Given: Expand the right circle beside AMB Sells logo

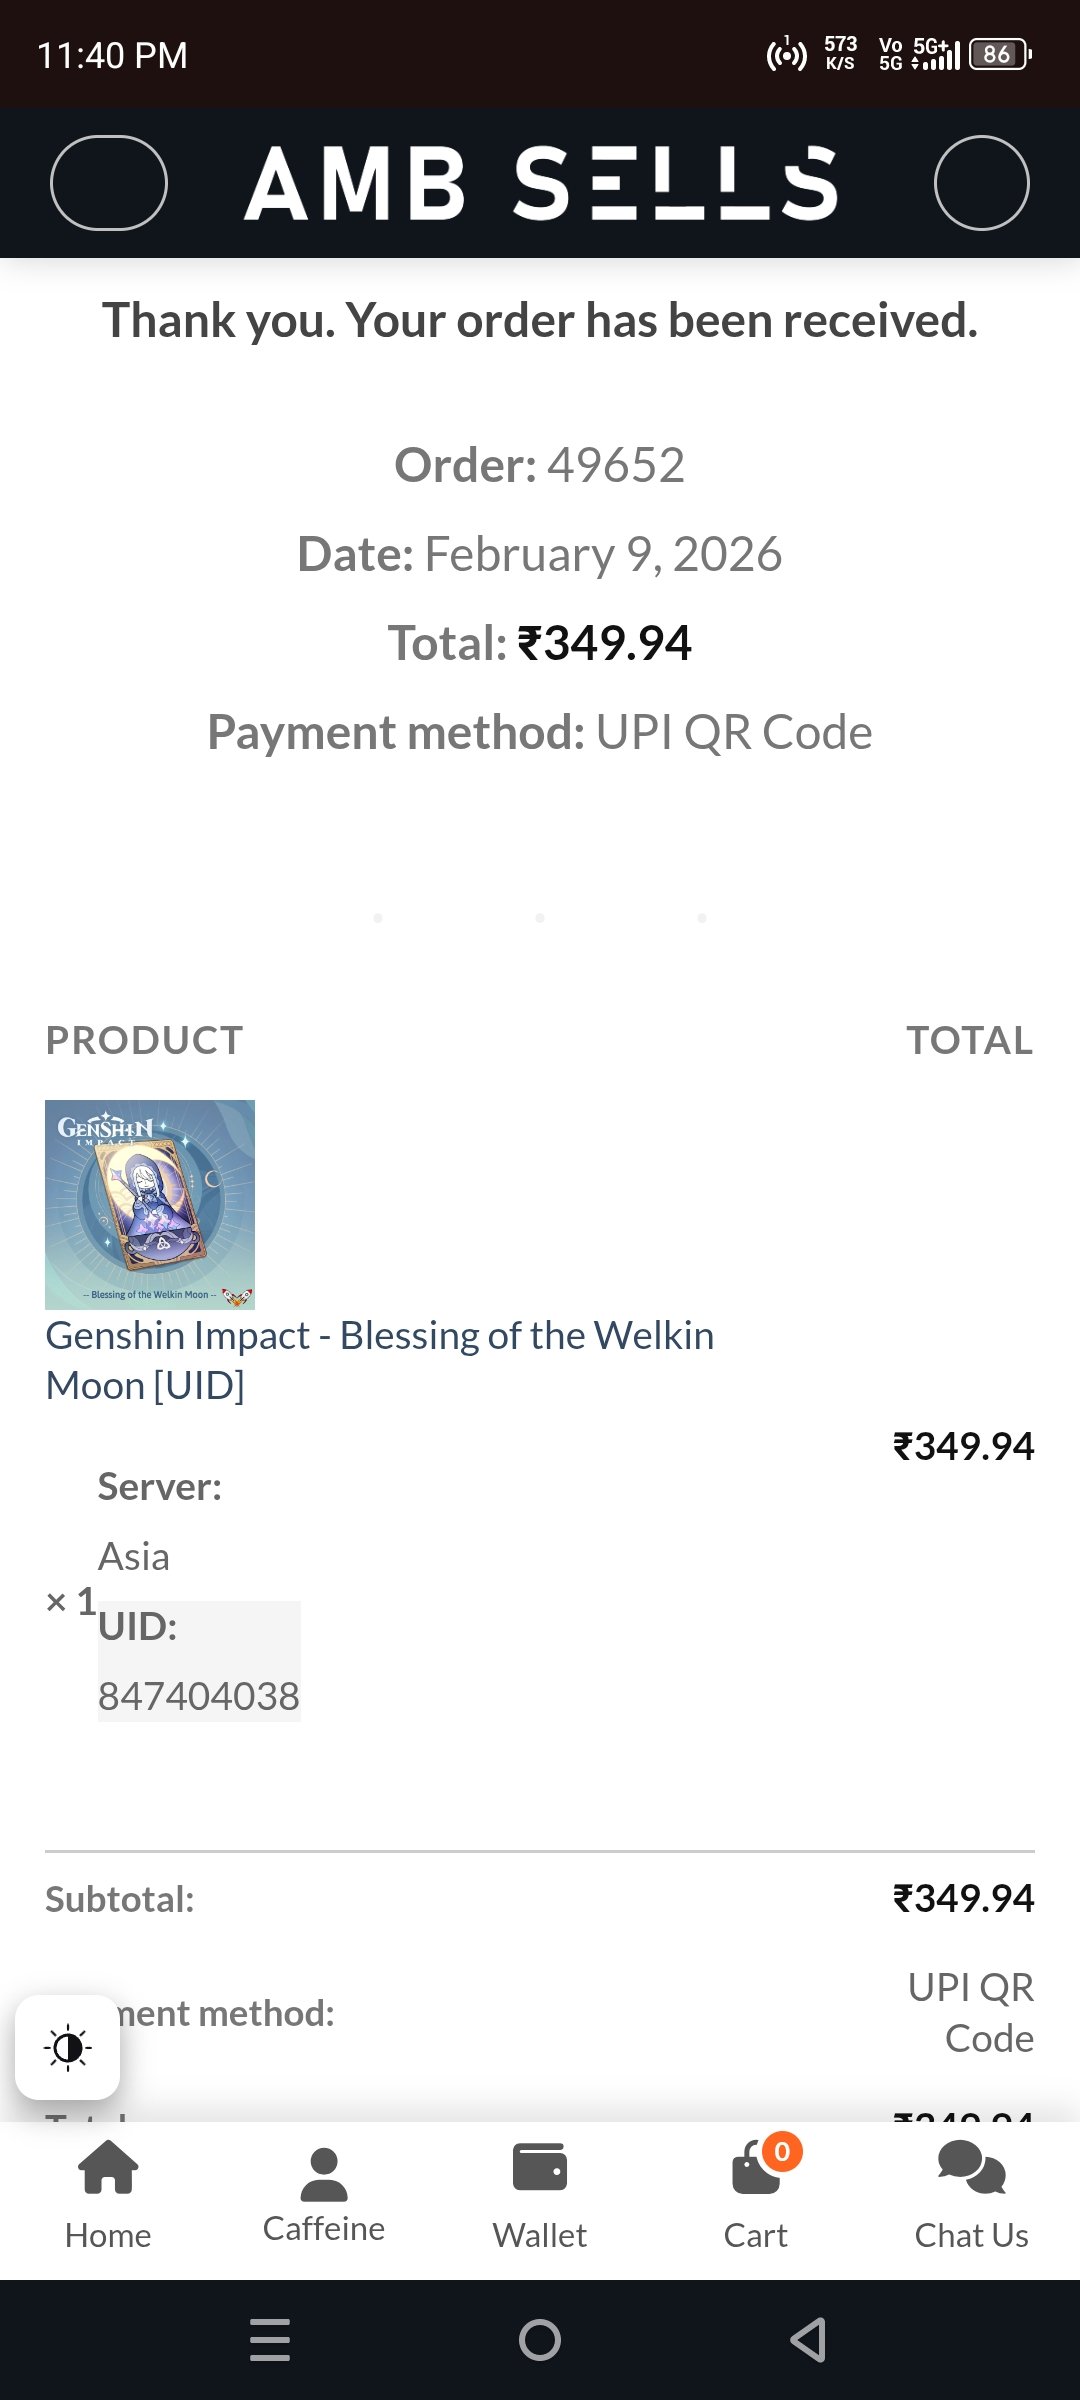Looking at the screenshot, I should (983, 183).
